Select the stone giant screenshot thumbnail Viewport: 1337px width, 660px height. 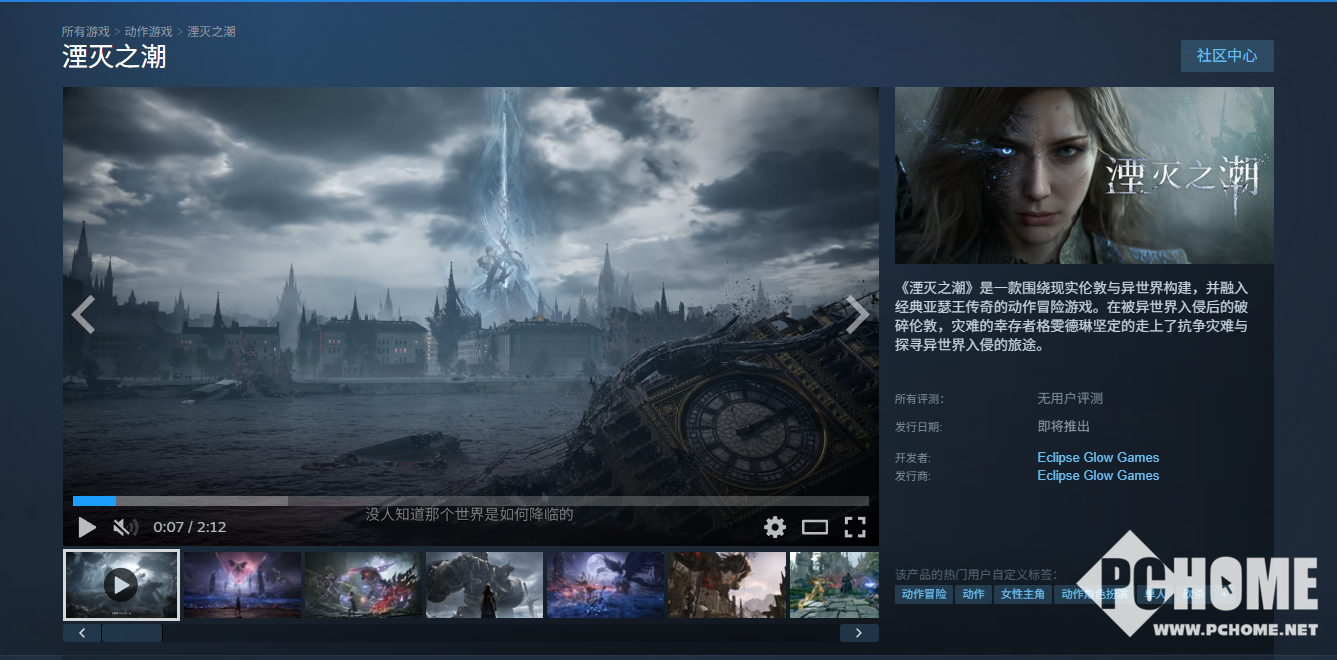coord(484,585)
